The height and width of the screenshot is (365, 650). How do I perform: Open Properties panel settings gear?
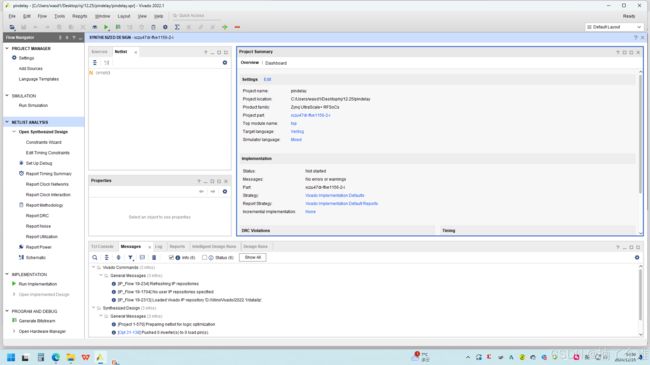[x=225, y=192]
